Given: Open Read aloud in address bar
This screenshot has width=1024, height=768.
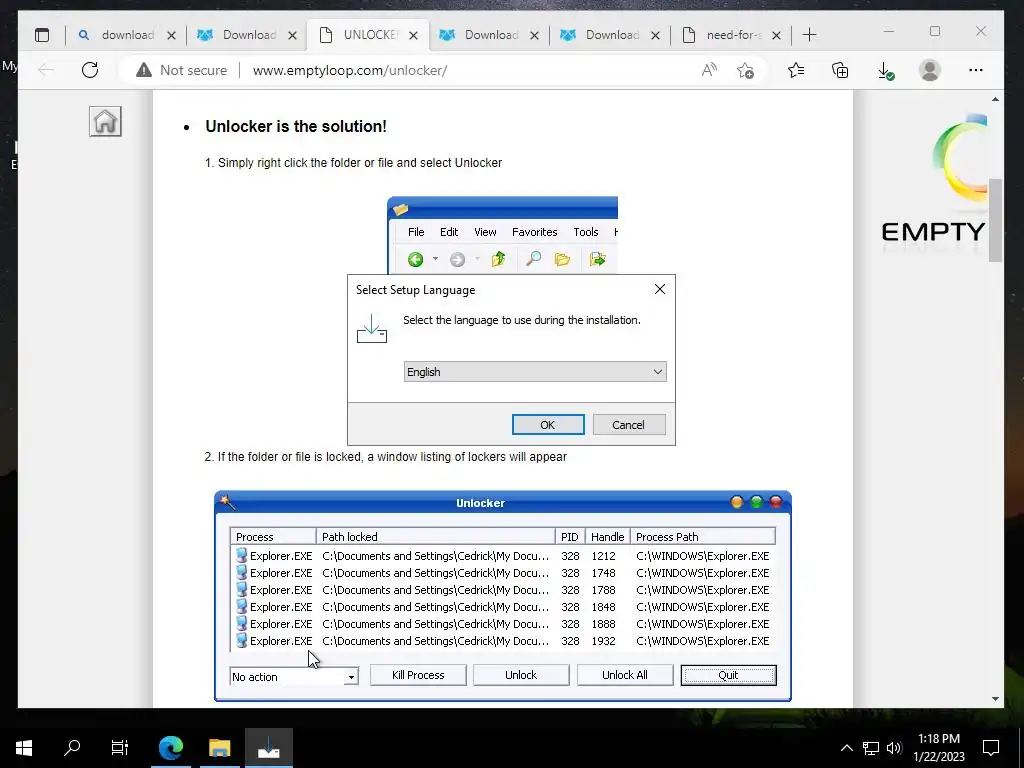Looking at the screenshot, I should coord(709,70).
